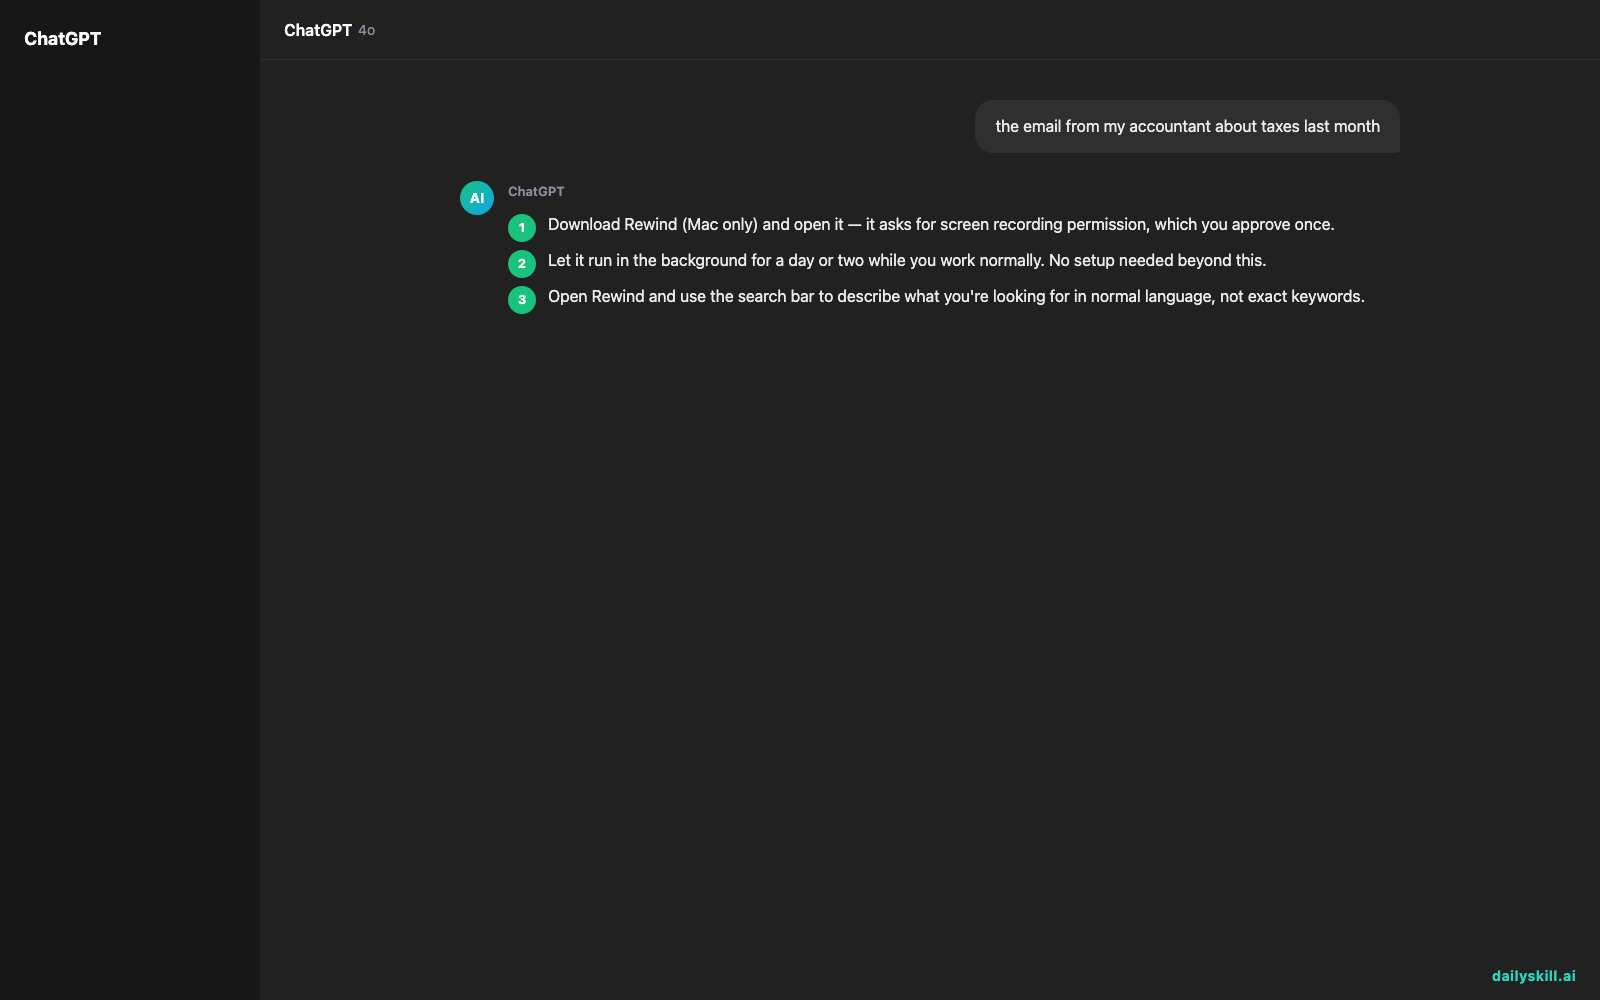Click 'No setup needed beyond this' sentence
The height and width of the screenshot is (1000, 1600).
(x=1157, y=260)
